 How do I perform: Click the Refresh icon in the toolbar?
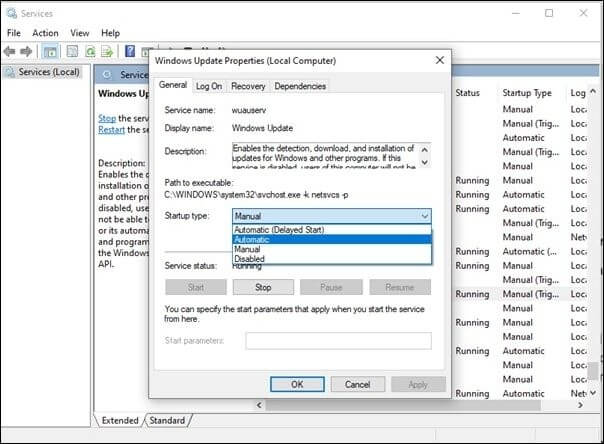pyautogui.click(x=90, y=51)
